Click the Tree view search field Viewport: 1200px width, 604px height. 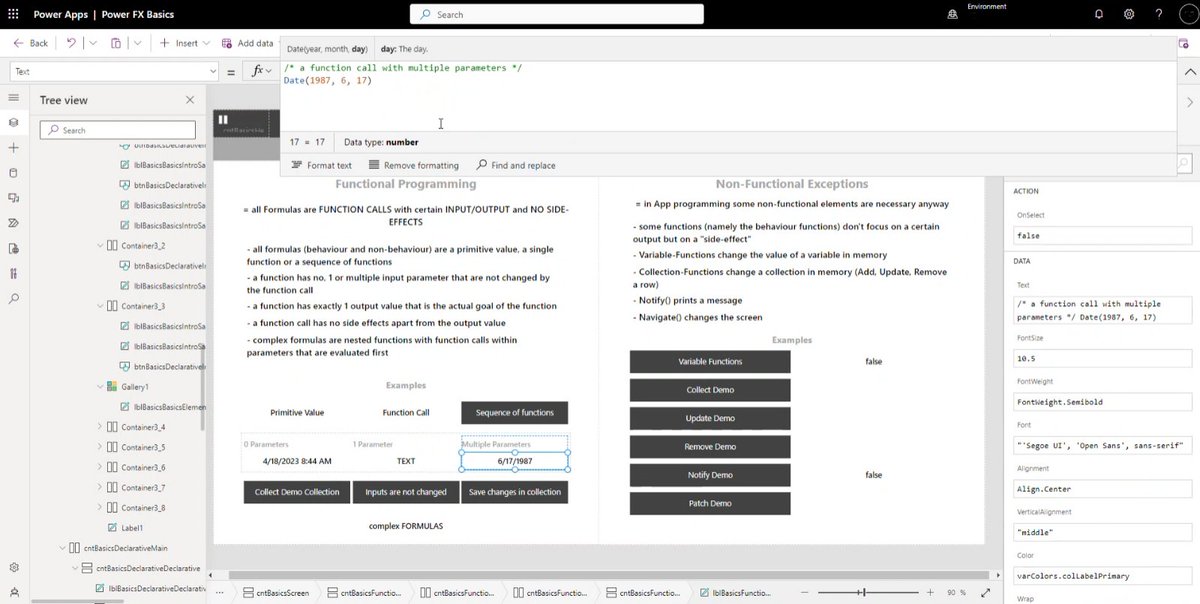pyautogui.click(x=118, y=130)
